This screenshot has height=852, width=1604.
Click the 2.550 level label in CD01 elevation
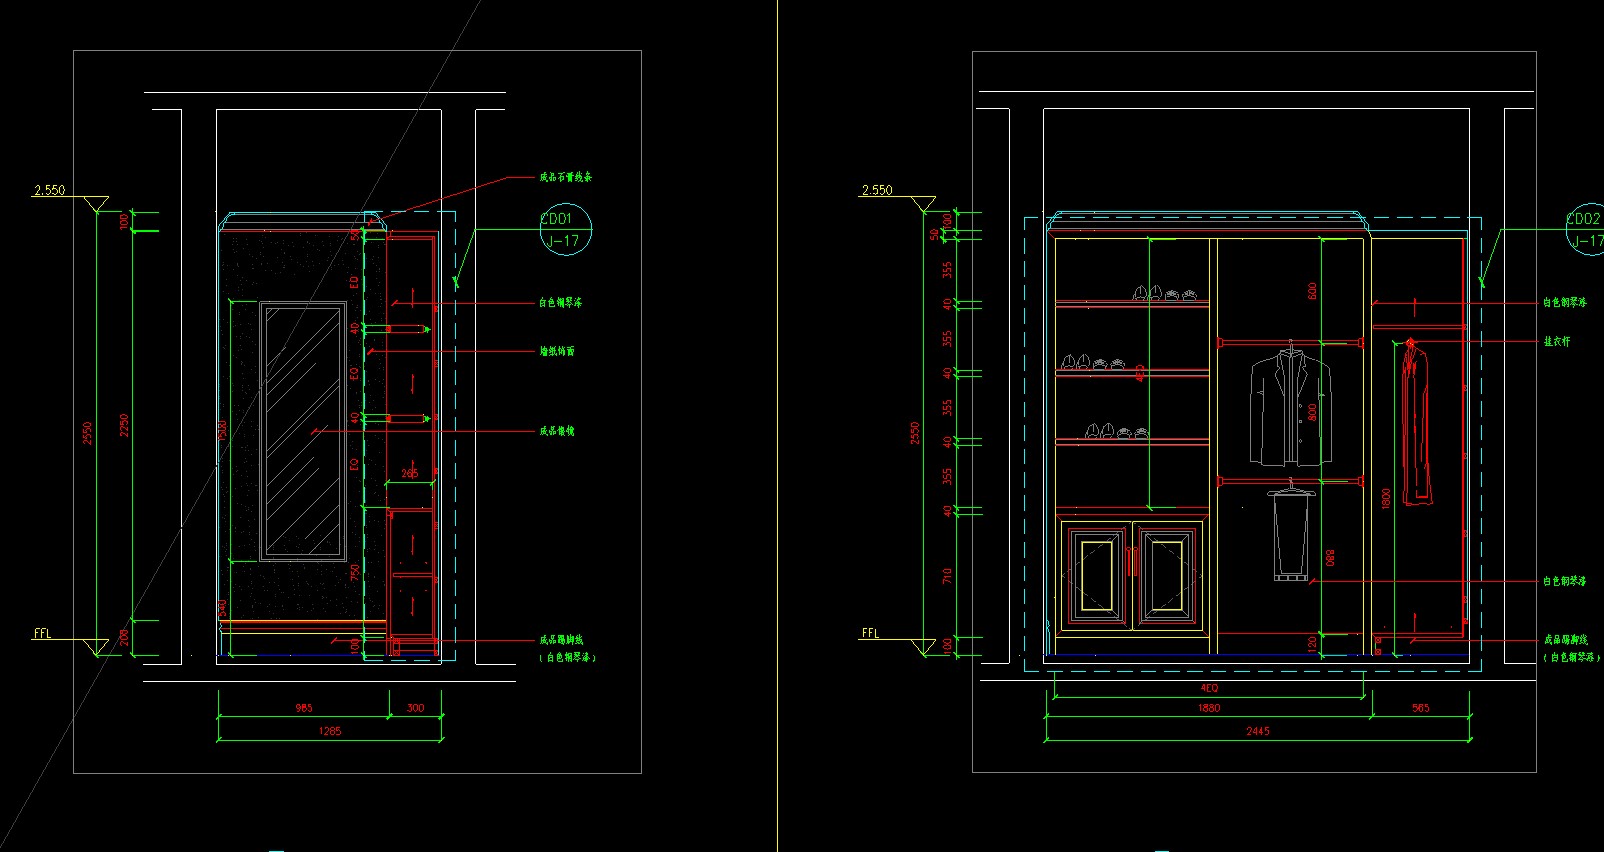[x=49, y=190]
